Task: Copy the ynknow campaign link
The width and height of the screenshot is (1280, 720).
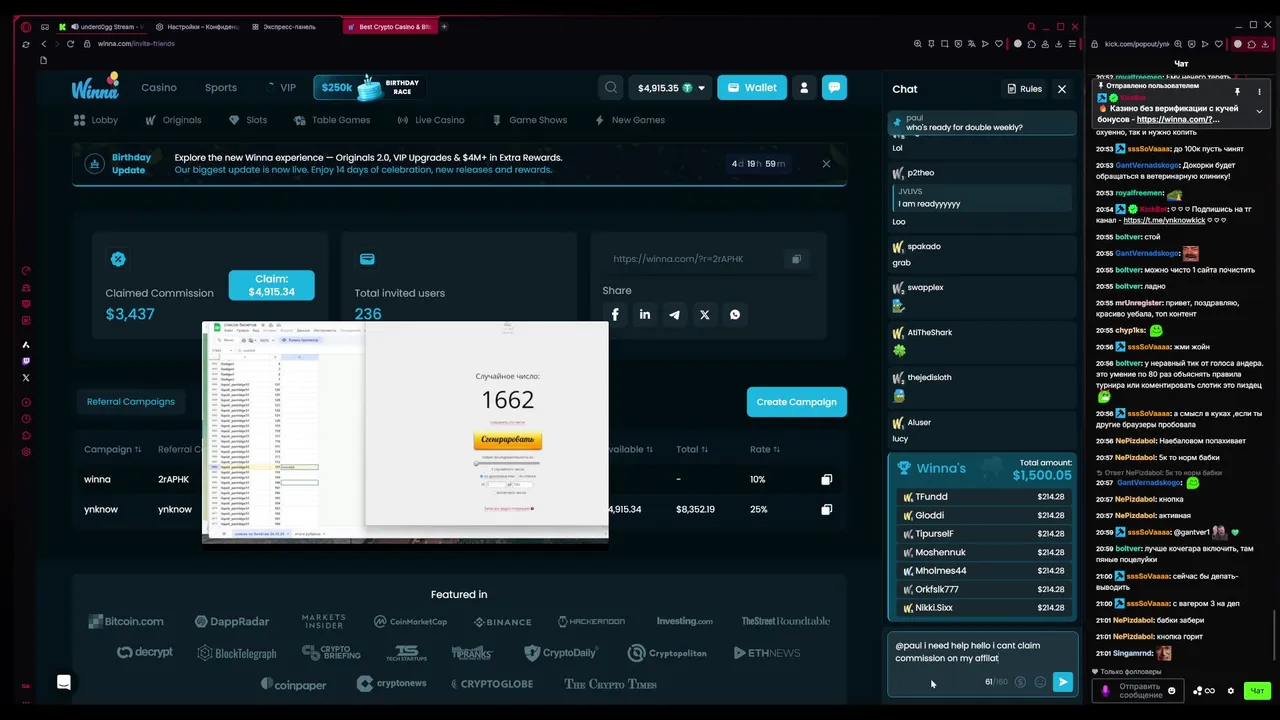Action: [x=826, y=510]
